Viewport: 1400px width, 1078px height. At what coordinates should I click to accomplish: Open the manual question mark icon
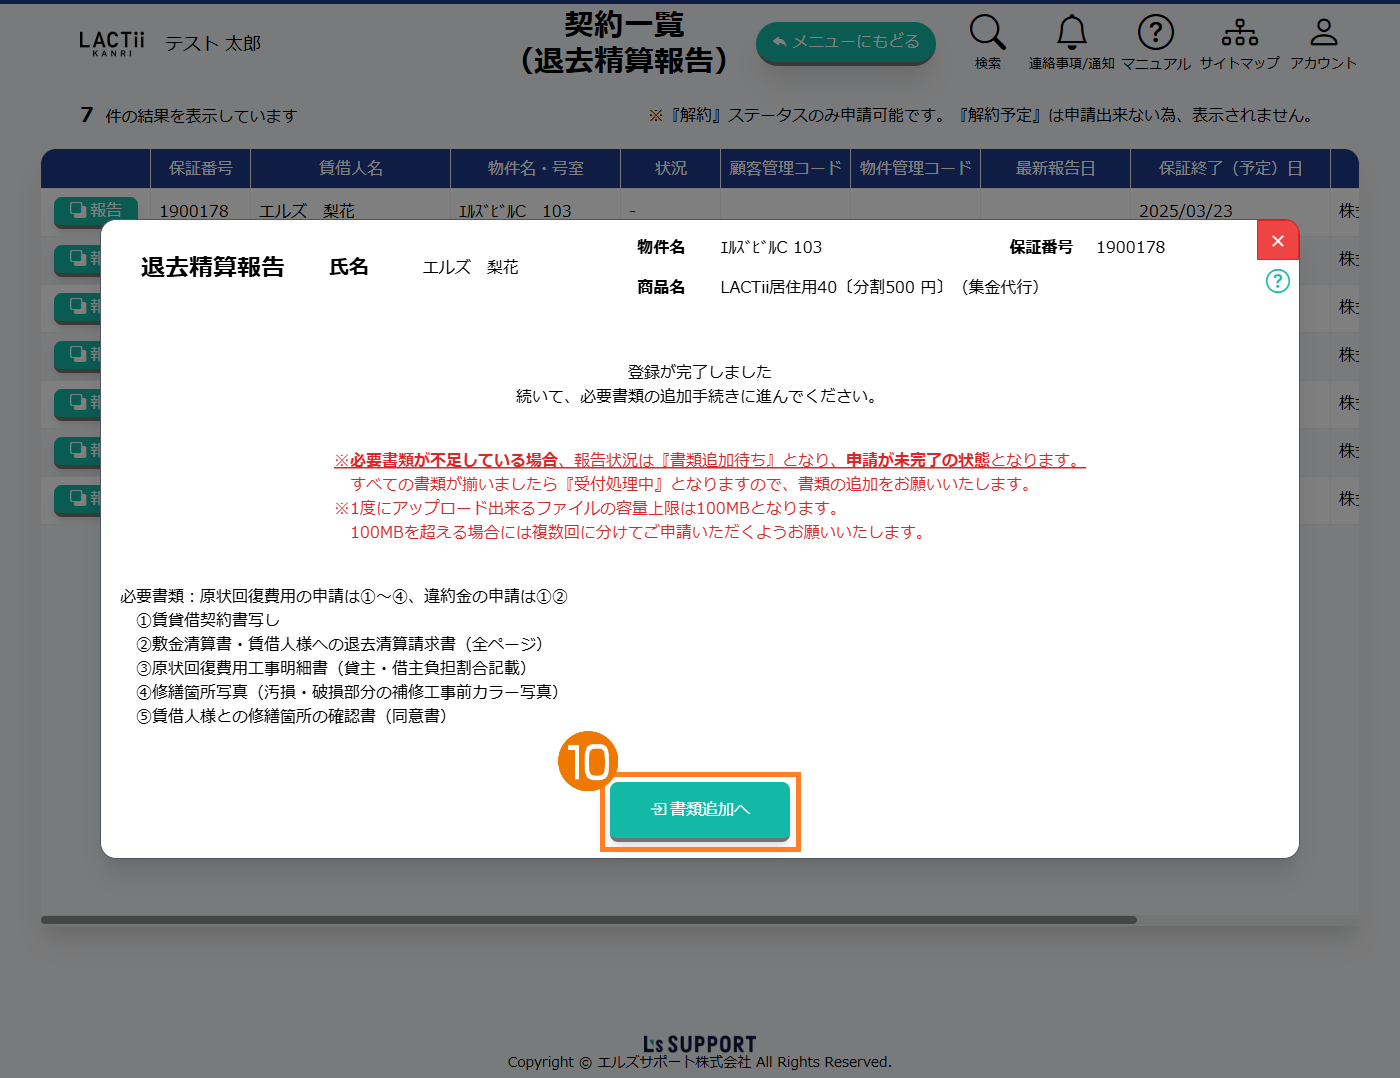click(x=1155, y=33)
